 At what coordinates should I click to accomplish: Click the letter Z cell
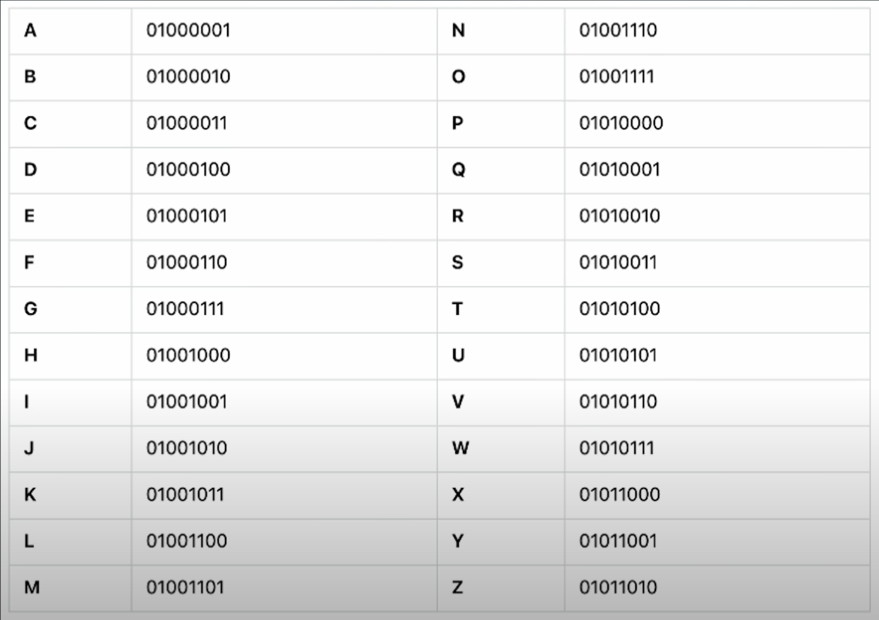501,588
